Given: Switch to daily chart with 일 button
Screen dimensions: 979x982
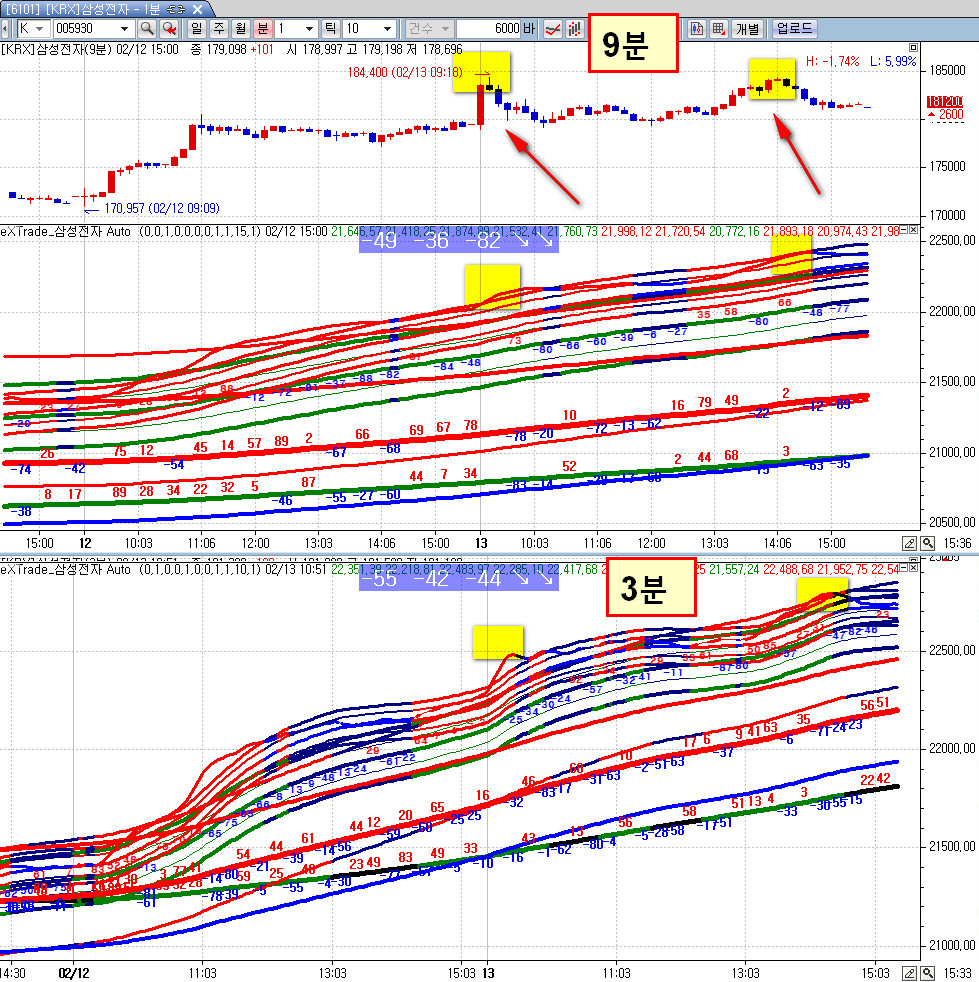Looking at the screenshot, I should point(197,28).
